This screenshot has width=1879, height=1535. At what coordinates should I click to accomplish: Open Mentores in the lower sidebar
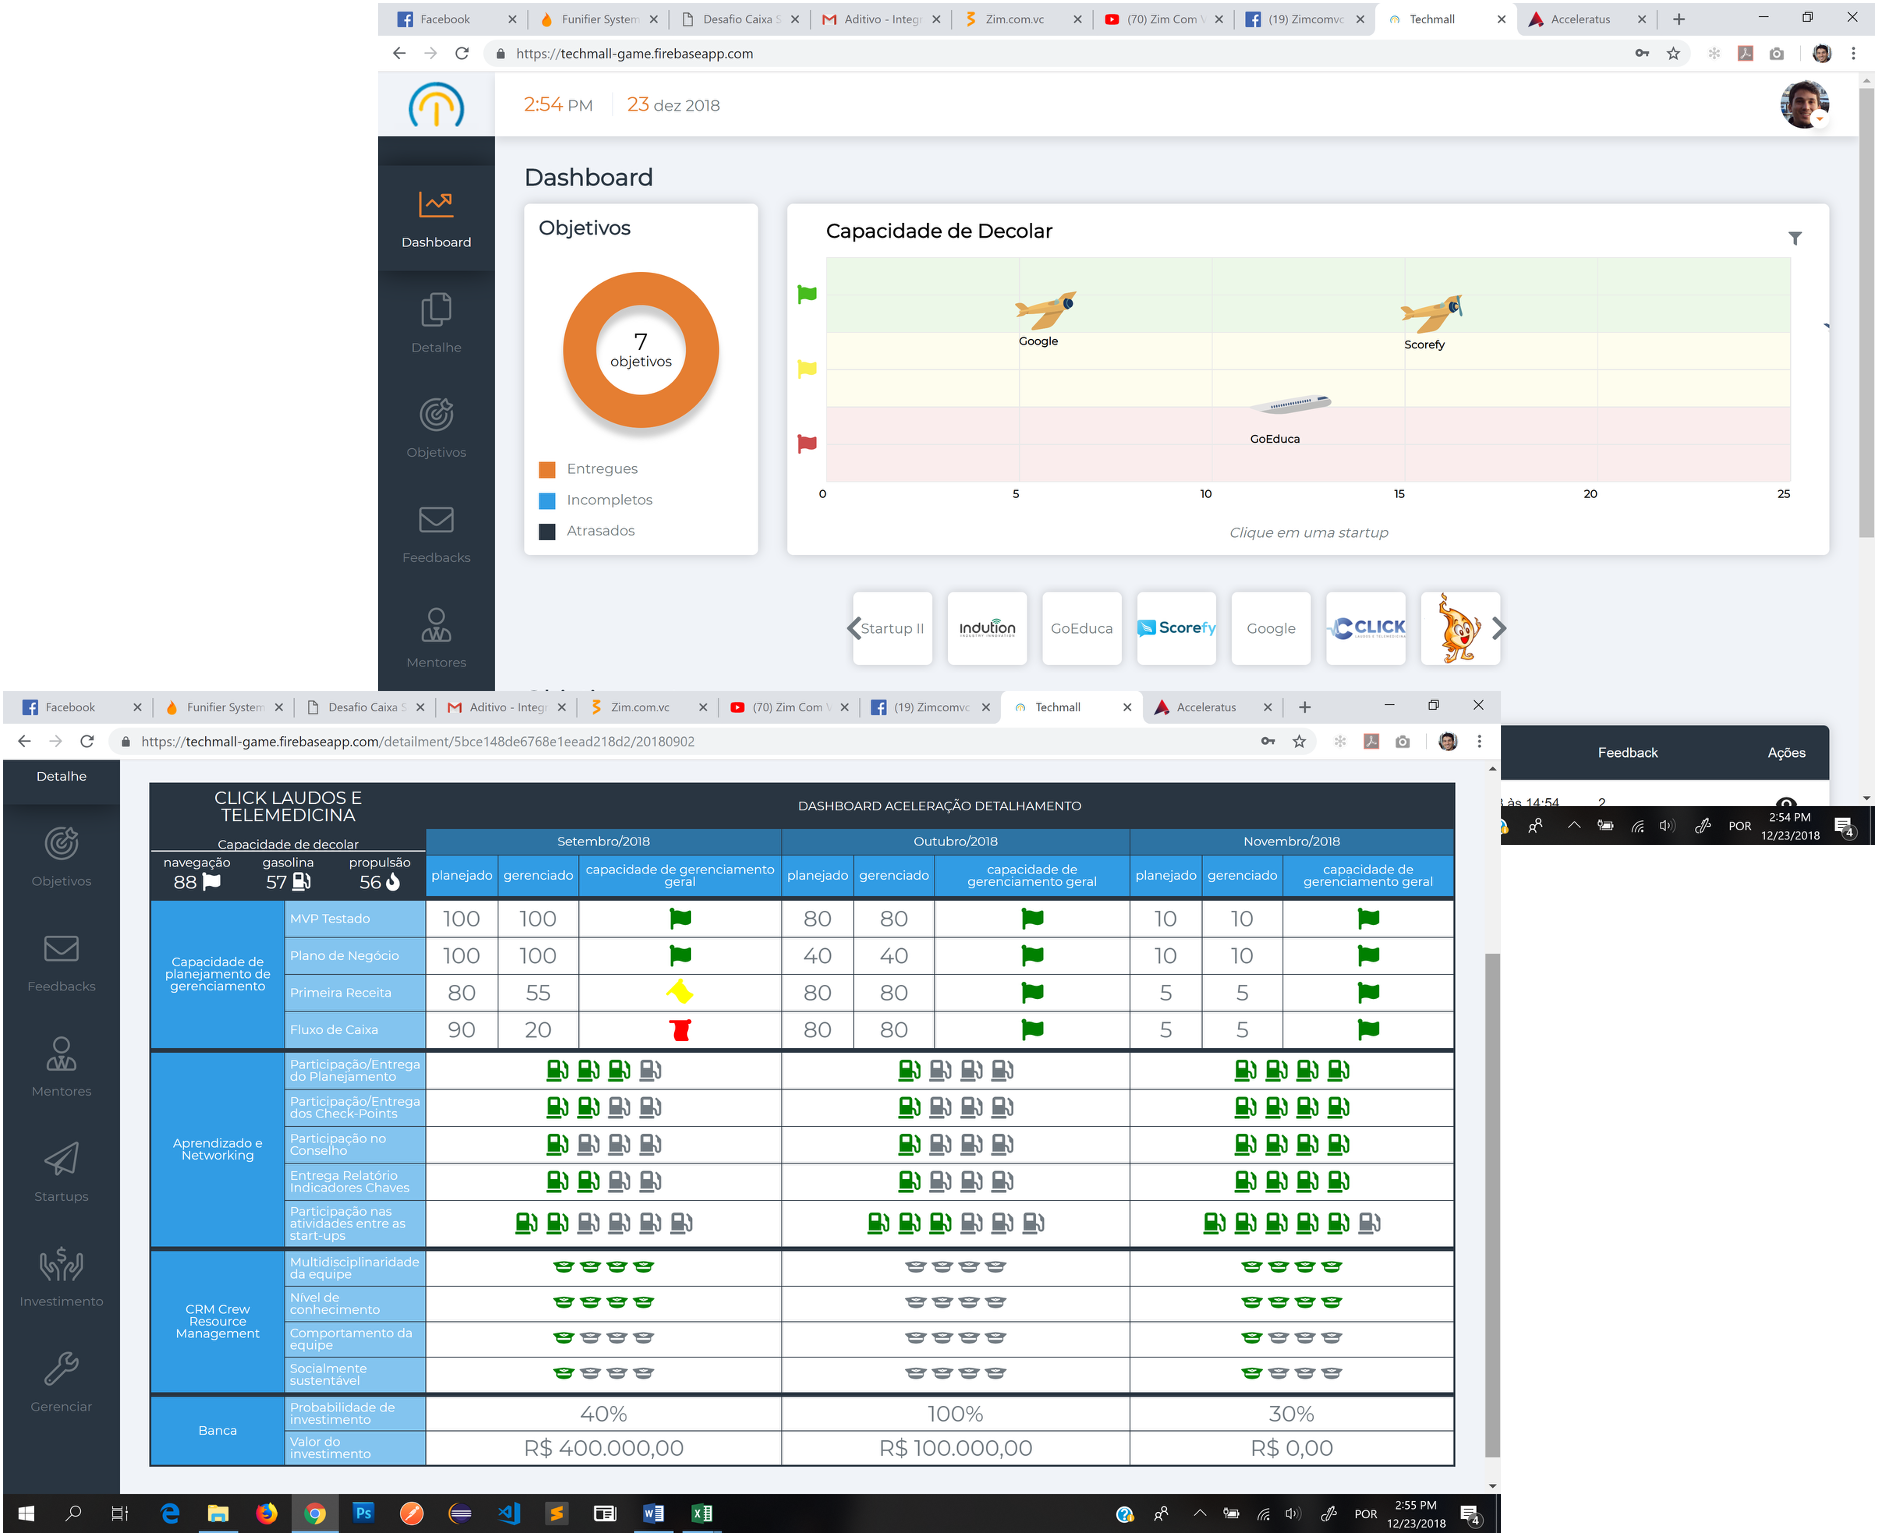61,1067
